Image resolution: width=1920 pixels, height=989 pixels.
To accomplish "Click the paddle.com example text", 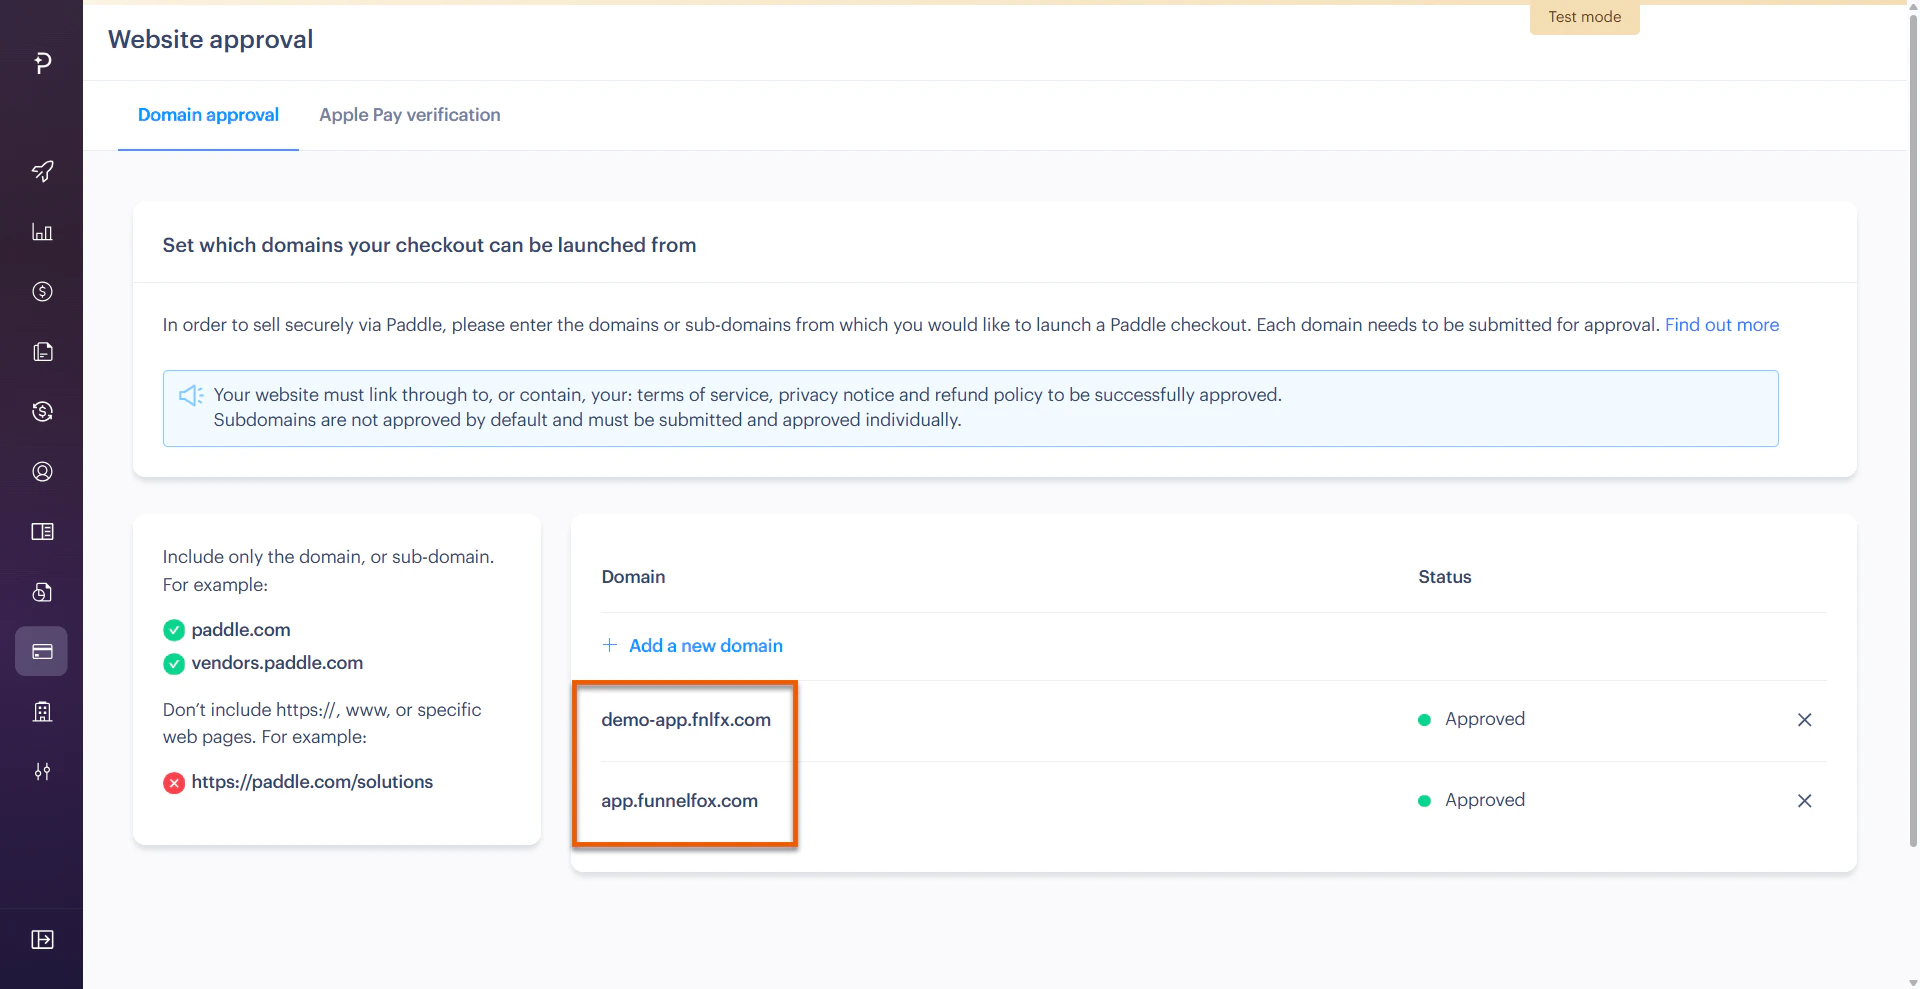I will pos(241,630).
